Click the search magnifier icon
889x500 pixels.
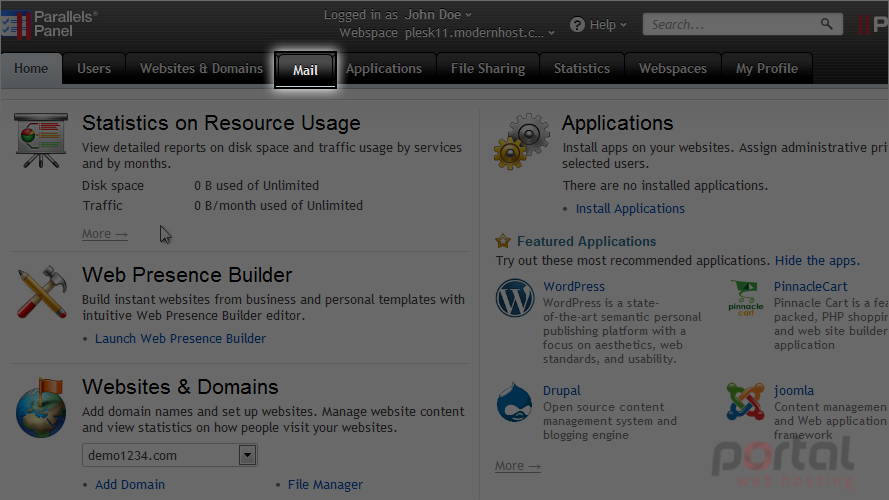tap(827, 24)
